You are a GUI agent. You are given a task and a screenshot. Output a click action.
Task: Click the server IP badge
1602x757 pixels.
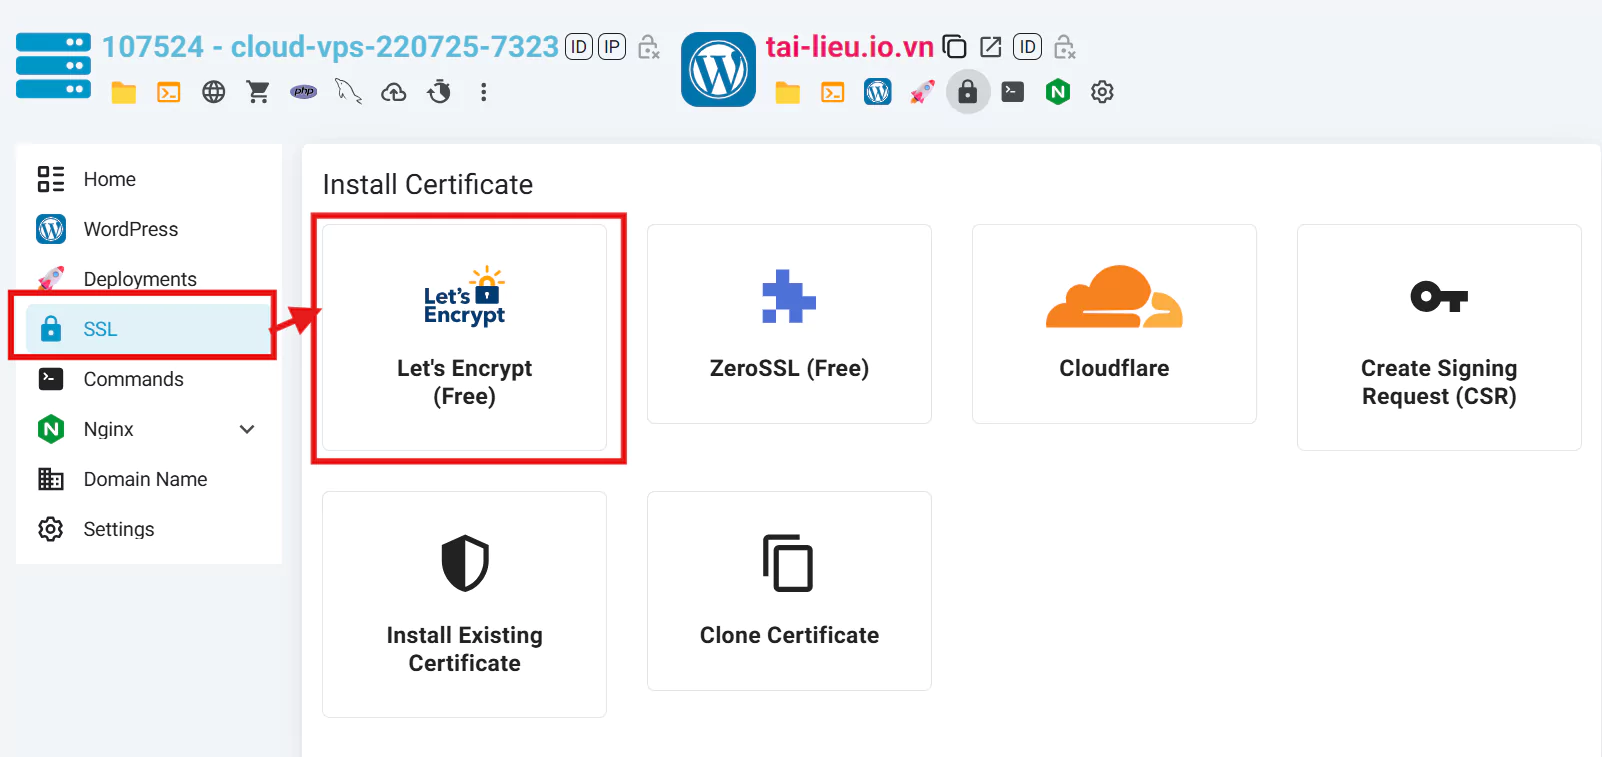pos(612,47)
